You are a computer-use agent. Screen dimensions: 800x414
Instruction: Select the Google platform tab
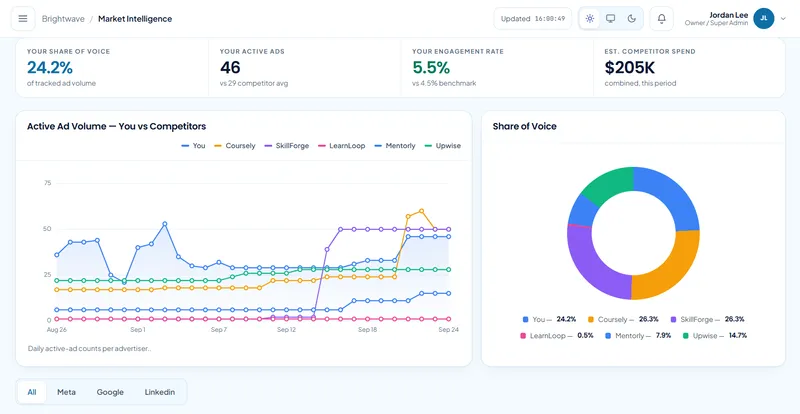point(110,392)
